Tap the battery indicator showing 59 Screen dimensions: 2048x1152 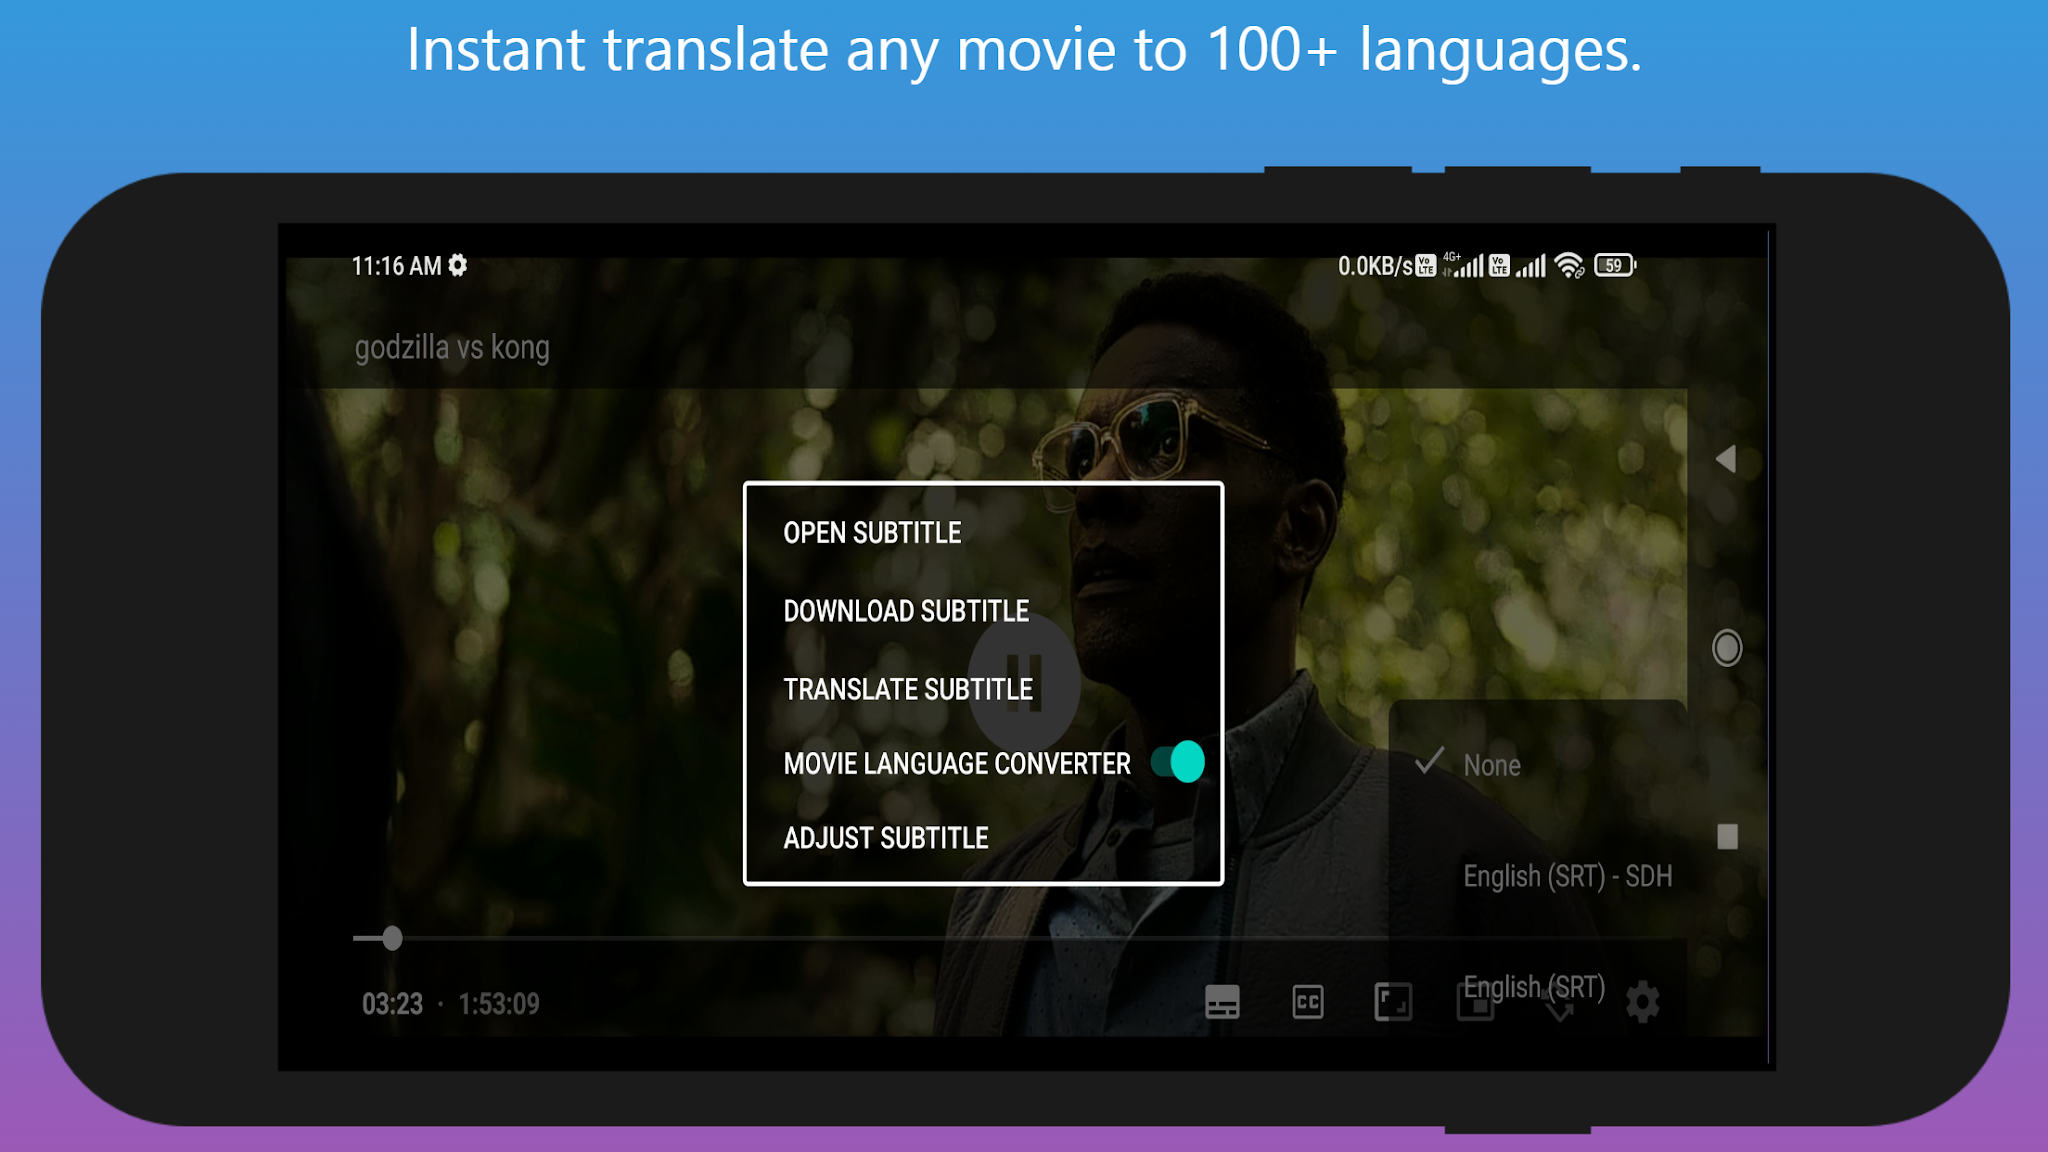pyautogui.click(x=1615, y=265)
